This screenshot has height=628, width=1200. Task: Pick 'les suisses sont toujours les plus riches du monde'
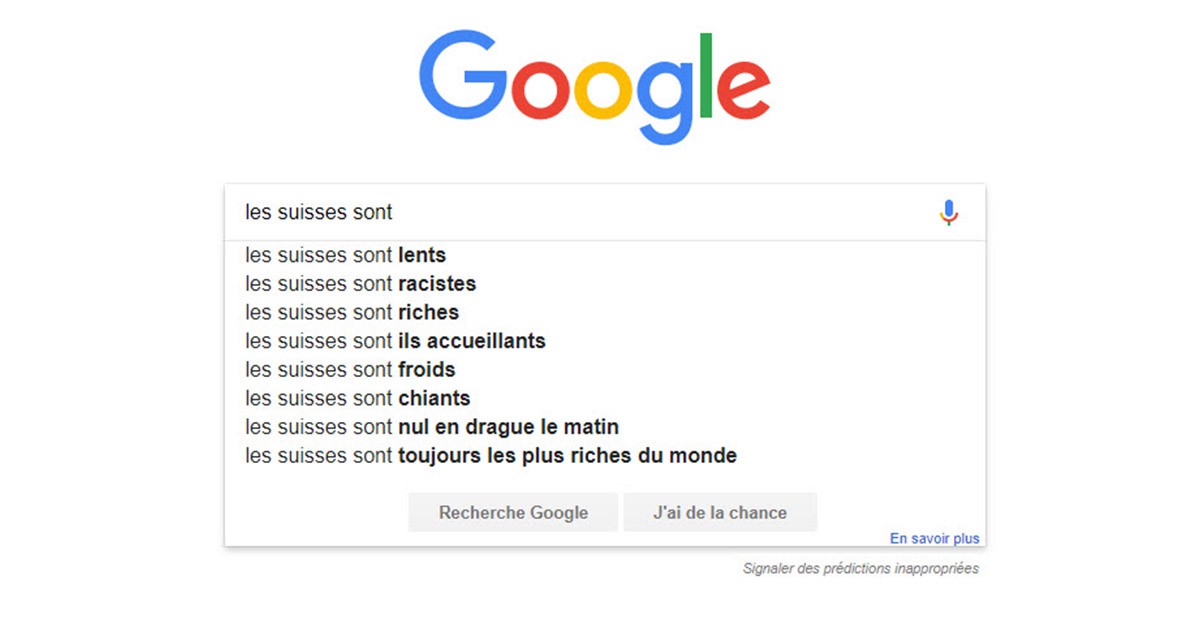point(490,455)
